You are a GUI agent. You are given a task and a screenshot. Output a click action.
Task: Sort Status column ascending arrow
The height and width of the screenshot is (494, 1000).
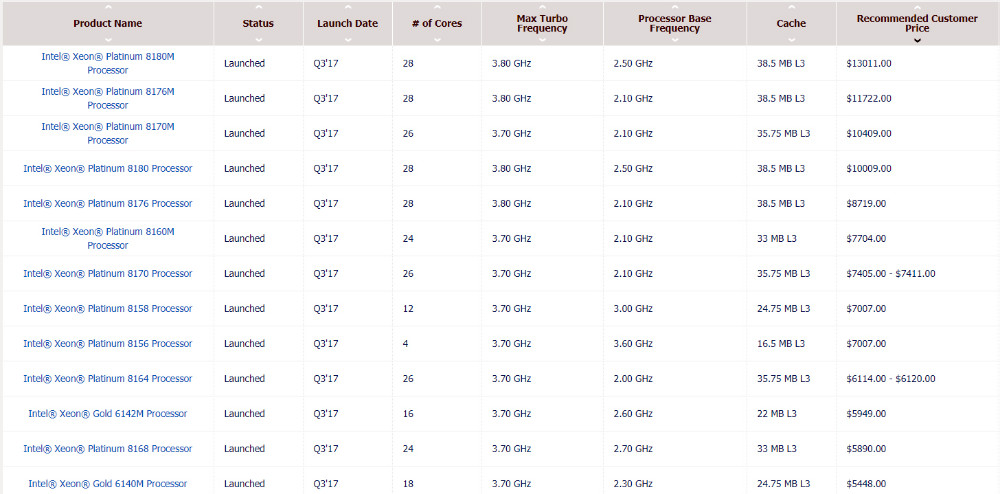258,7
